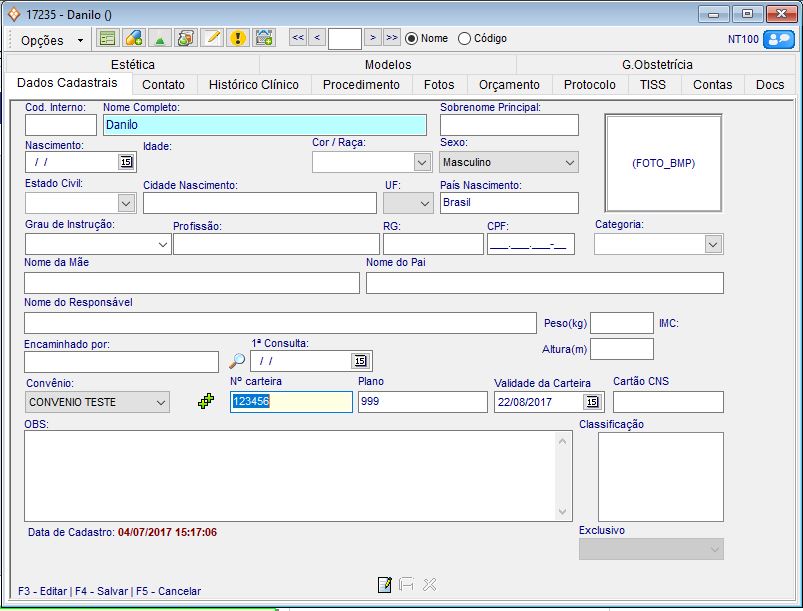803x611 pixels.
Task: Open the Cor / Raça dropdown
Action: pos(422,162)
